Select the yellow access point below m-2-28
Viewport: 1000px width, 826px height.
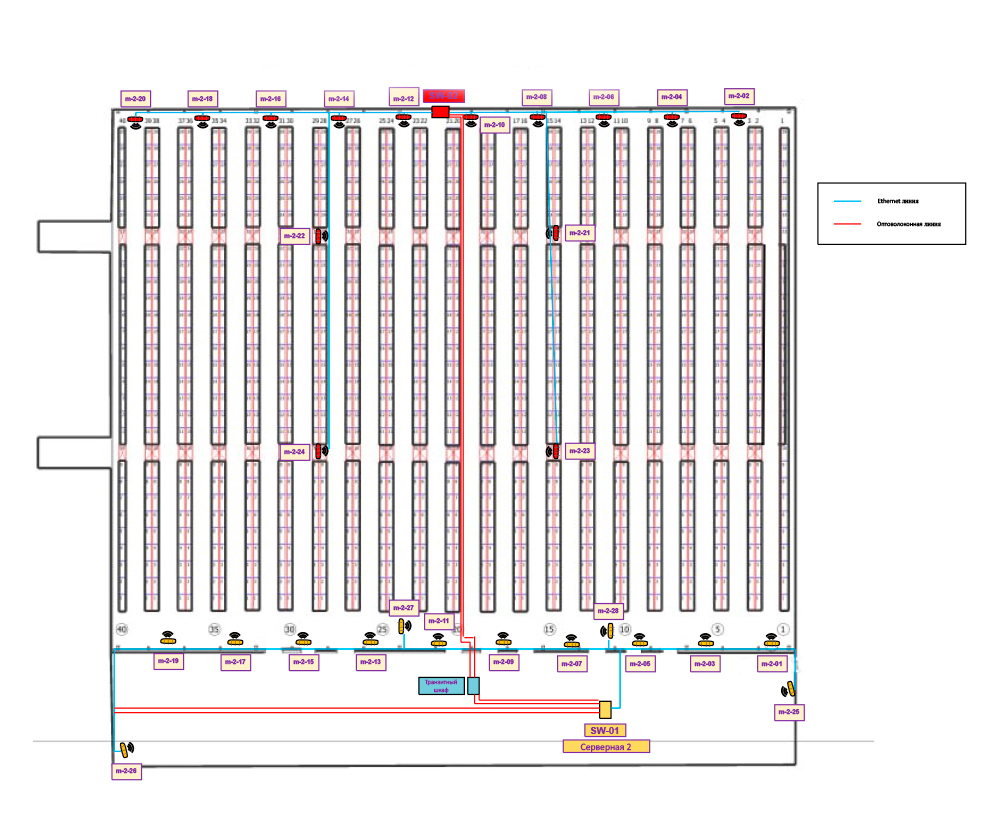point(609,630)
